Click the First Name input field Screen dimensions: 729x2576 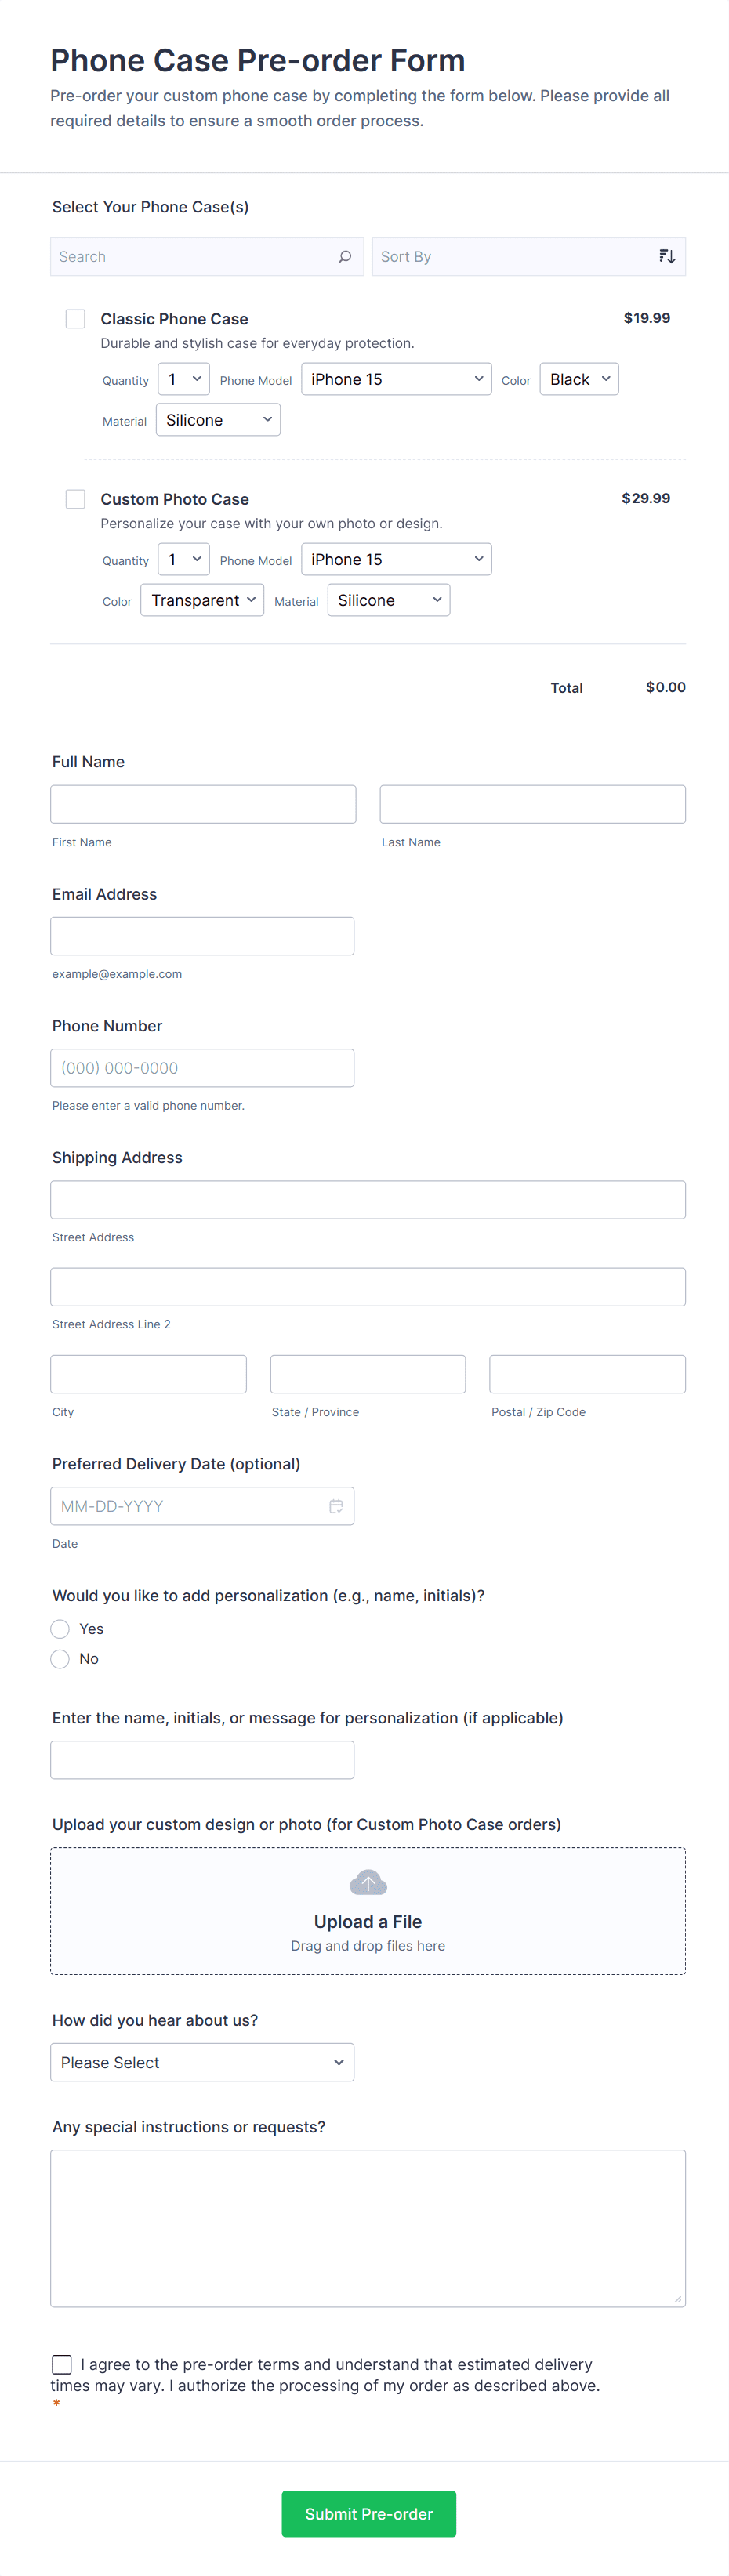(x=203, y=804)
